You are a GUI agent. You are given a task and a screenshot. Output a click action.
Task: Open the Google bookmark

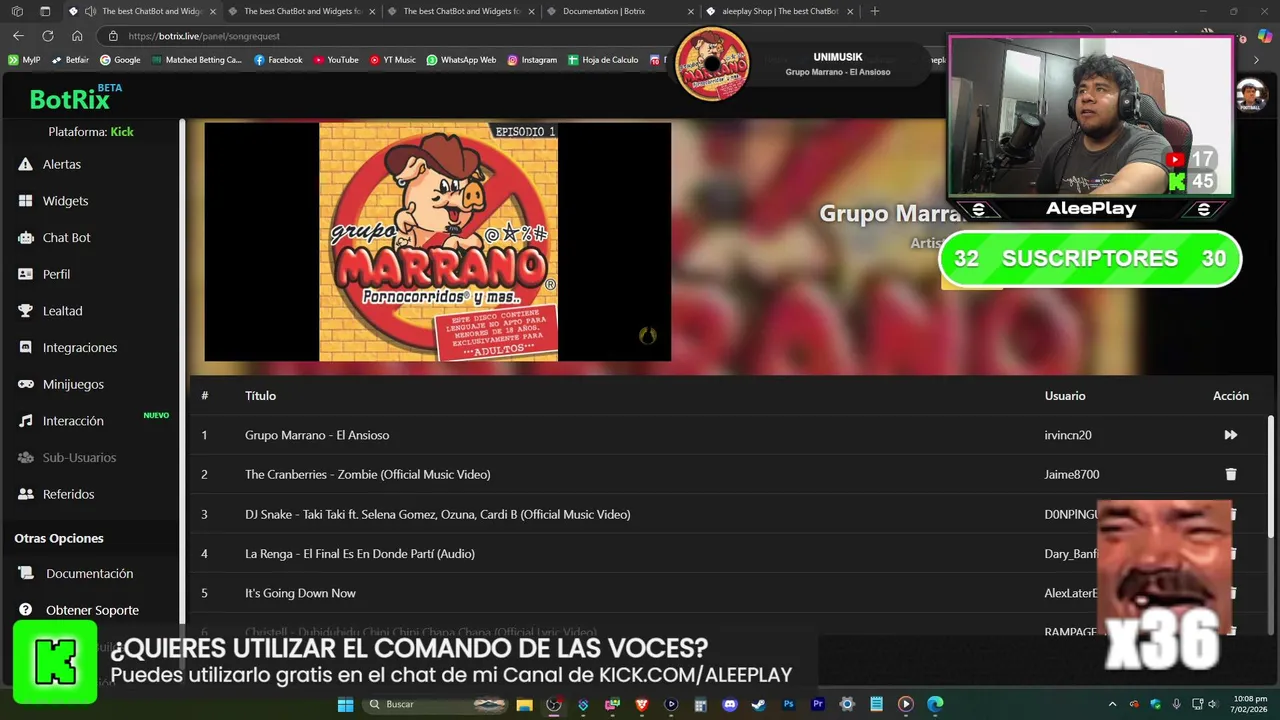click(x=120, y=60)
